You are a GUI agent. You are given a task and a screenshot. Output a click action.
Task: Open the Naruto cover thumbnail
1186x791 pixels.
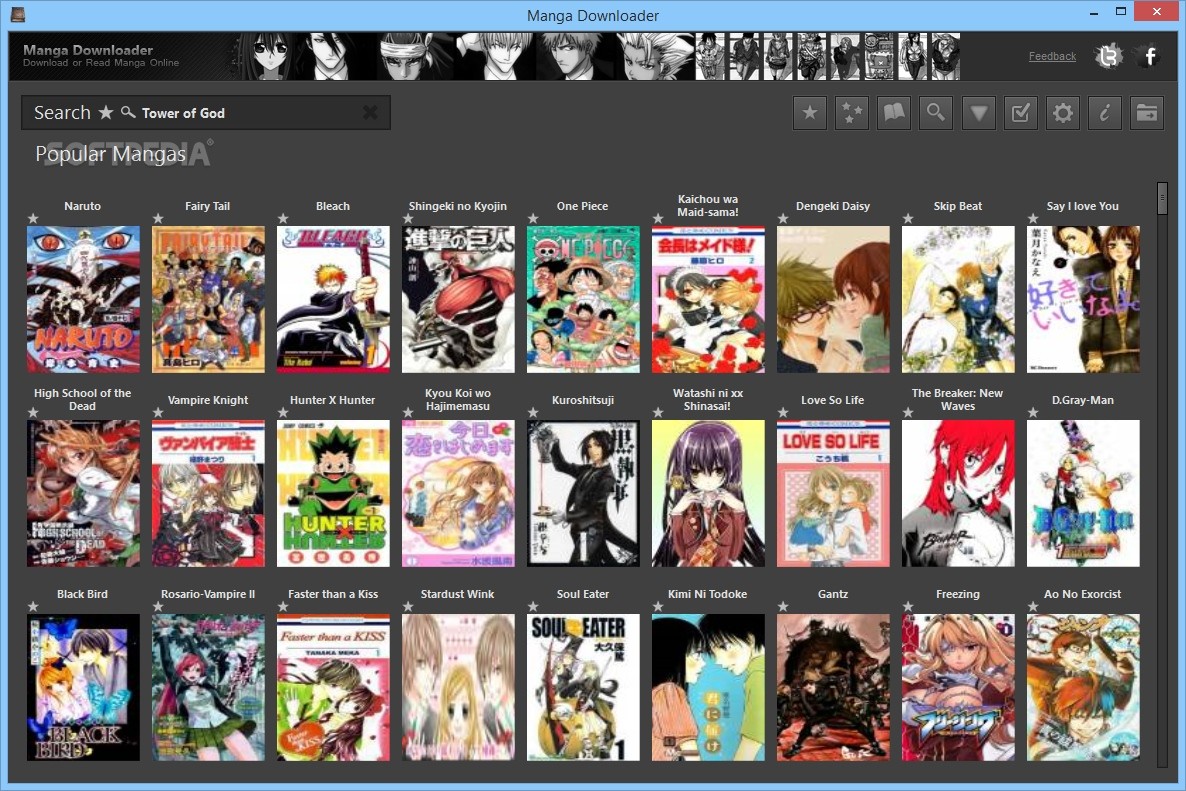pos(83,299)
